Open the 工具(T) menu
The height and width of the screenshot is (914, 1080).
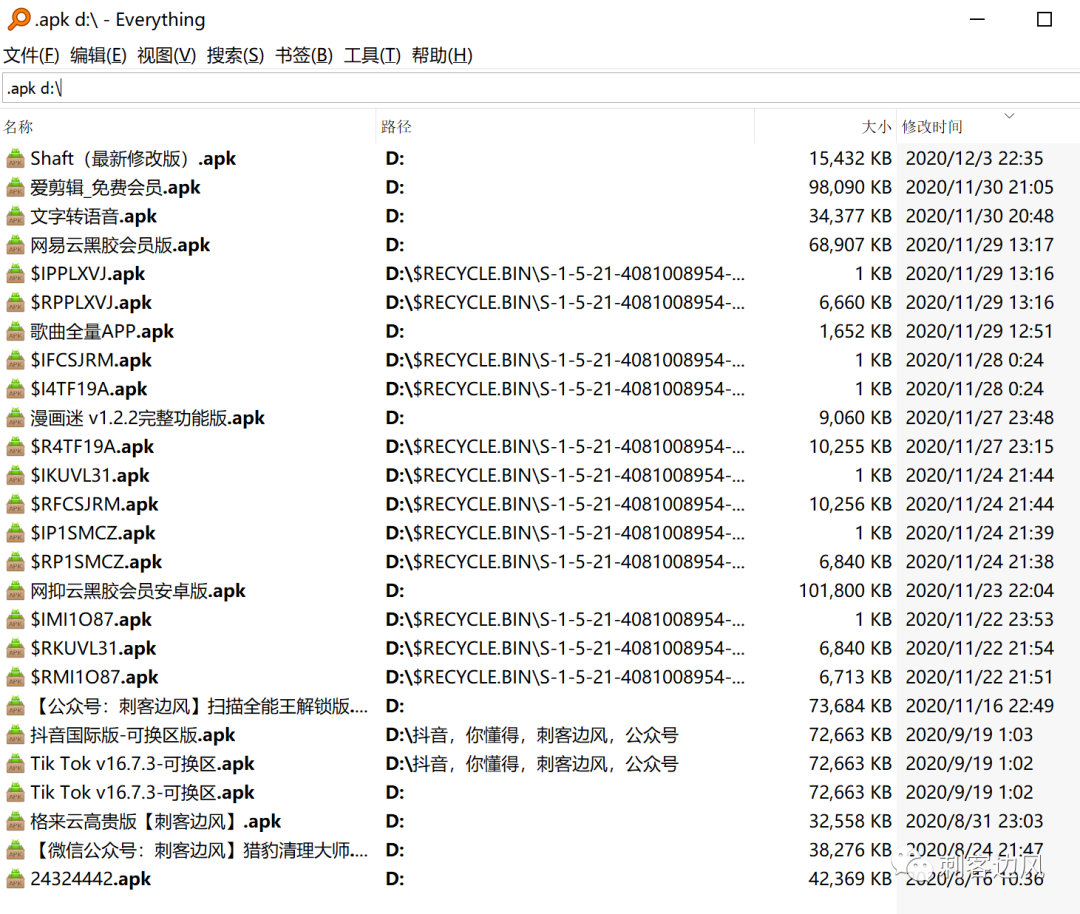click(x=372, y=55)
